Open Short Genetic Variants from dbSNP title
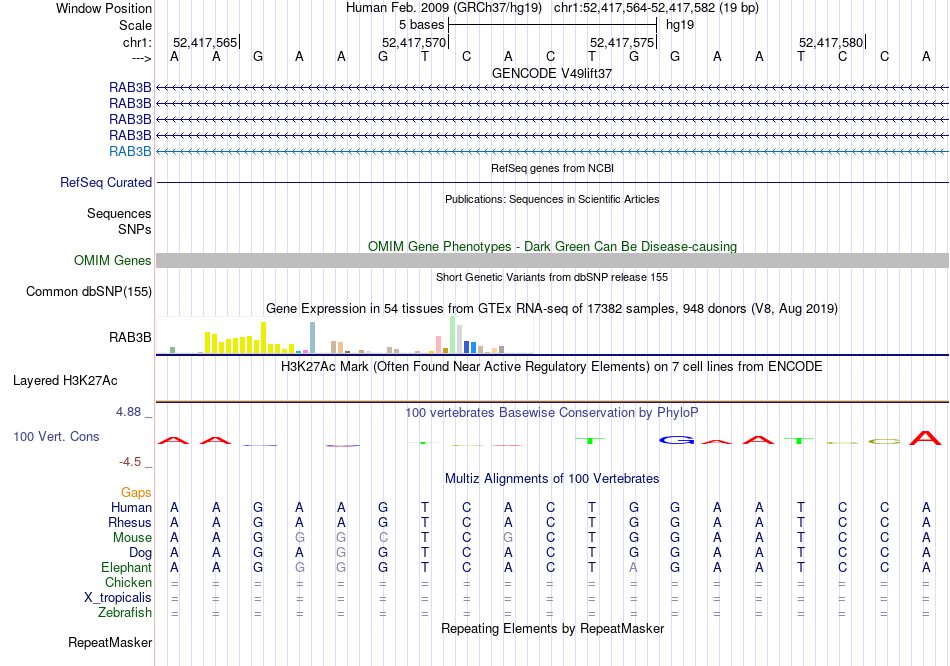This screenshot has width=950, height=666. (x=552, y=278)
